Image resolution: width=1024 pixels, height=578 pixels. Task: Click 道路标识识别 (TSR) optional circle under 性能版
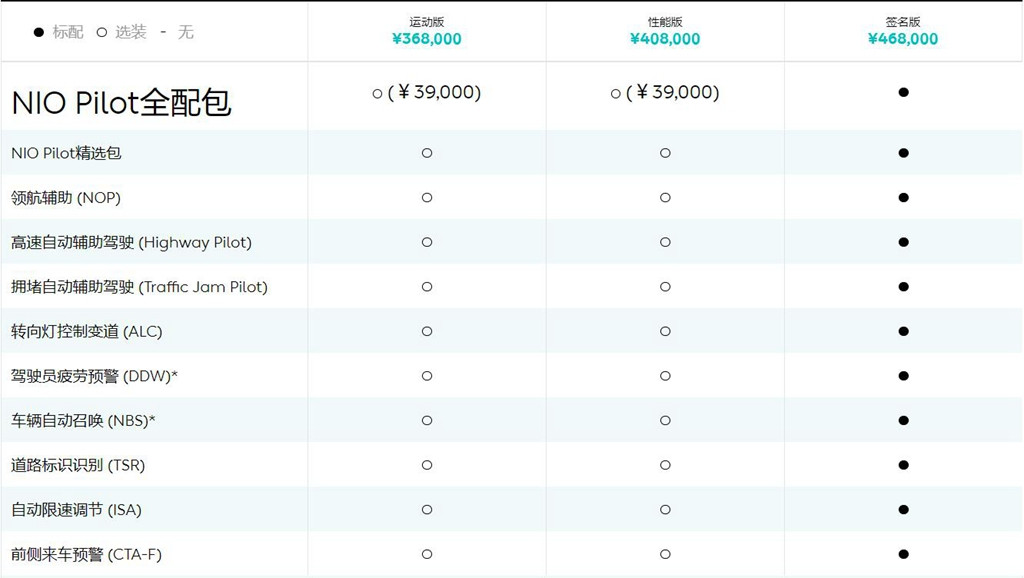[665, 465]
